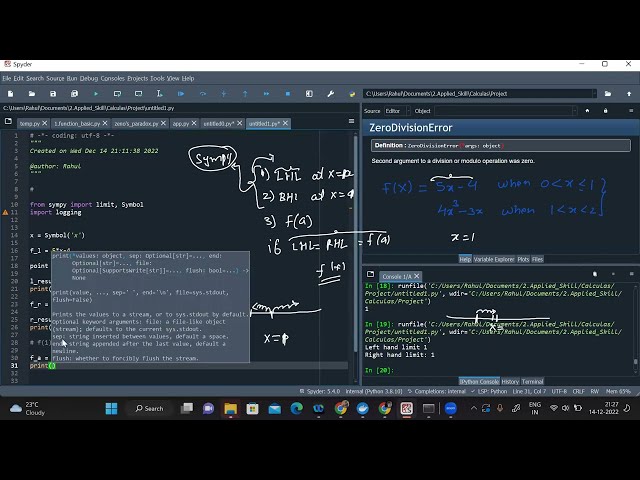The width and height of the screenshot is (640, 480).
Task: Click the Completions: internal status entry
Action: 437,391
